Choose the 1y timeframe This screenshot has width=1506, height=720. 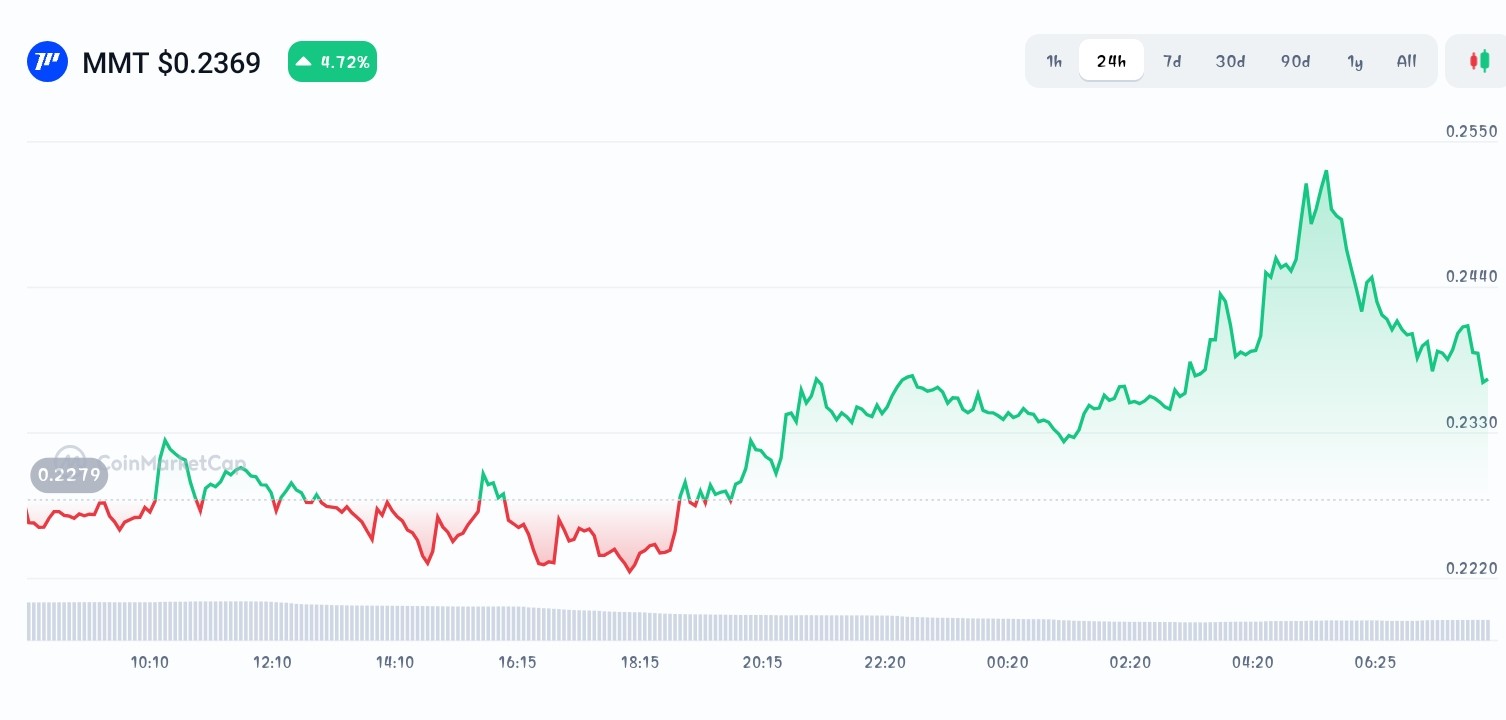point(1355,61)
